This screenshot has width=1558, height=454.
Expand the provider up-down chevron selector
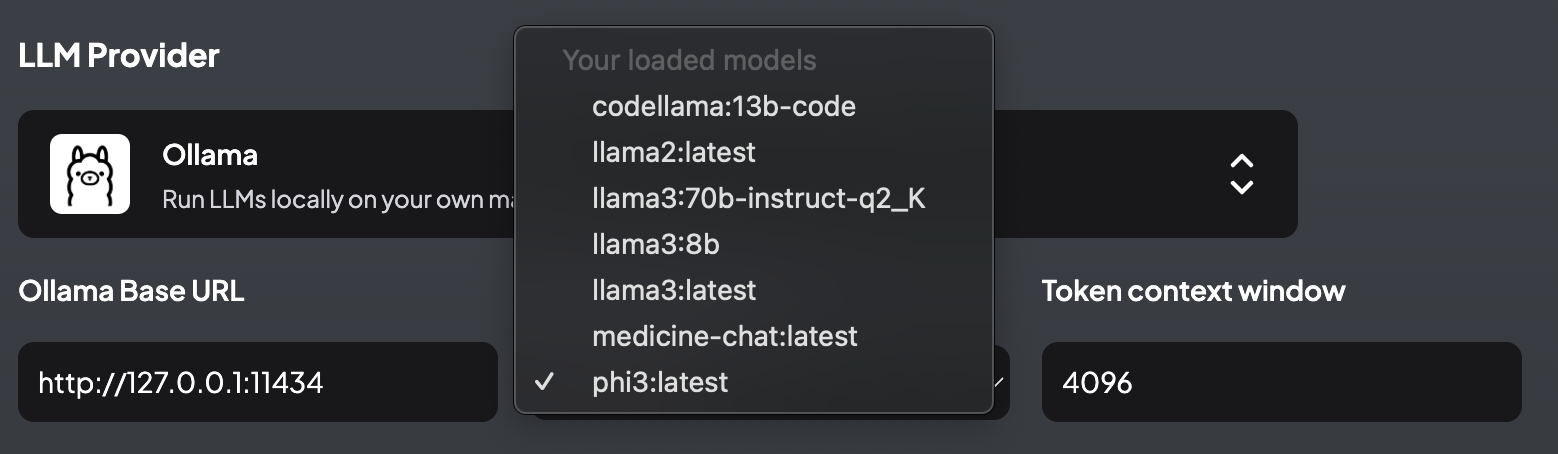point(1241,174)
